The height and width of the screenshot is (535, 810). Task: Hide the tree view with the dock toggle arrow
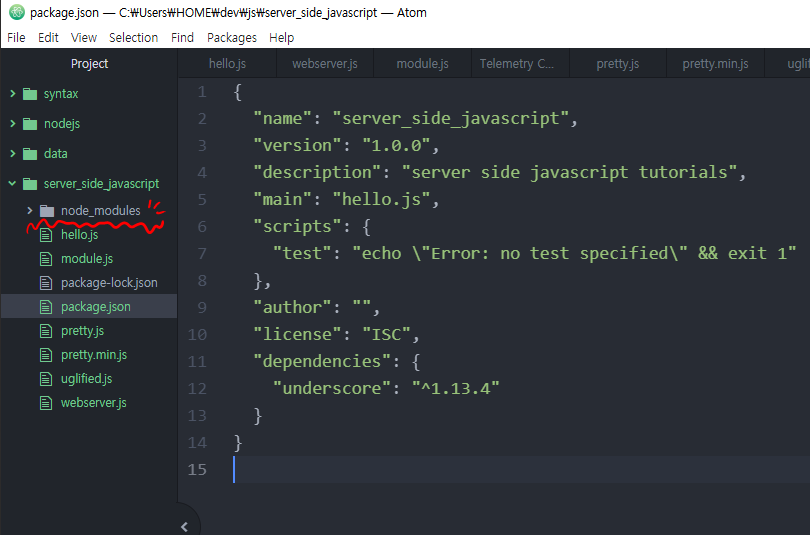point(184,527)
